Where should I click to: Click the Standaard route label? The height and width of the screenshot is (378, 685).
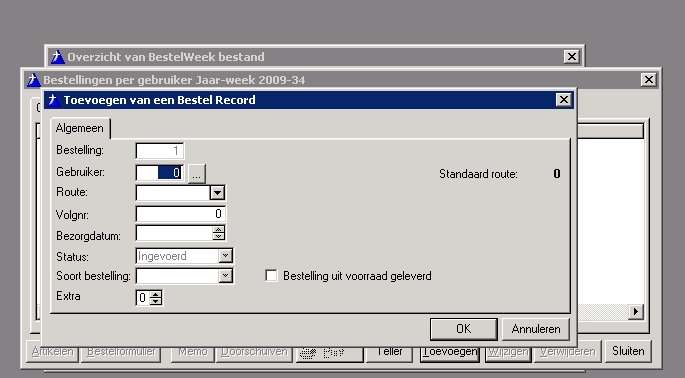coord(478,174)
